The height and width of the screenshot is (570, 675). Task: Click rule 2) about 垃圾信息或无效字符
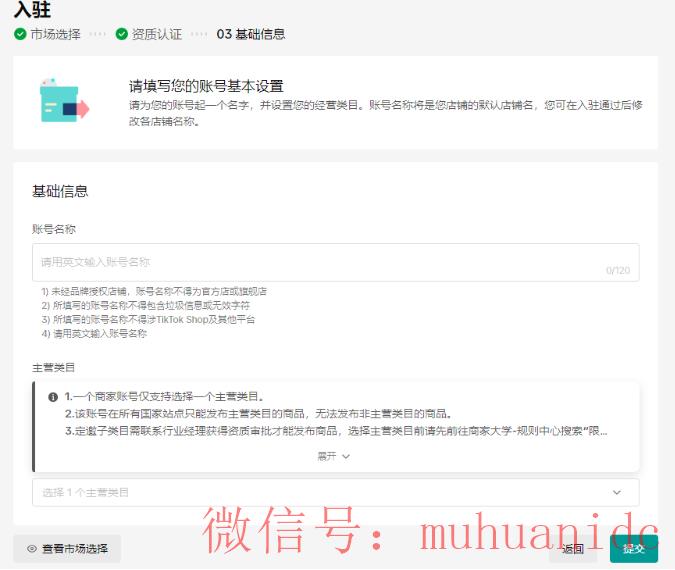[146, 306]
